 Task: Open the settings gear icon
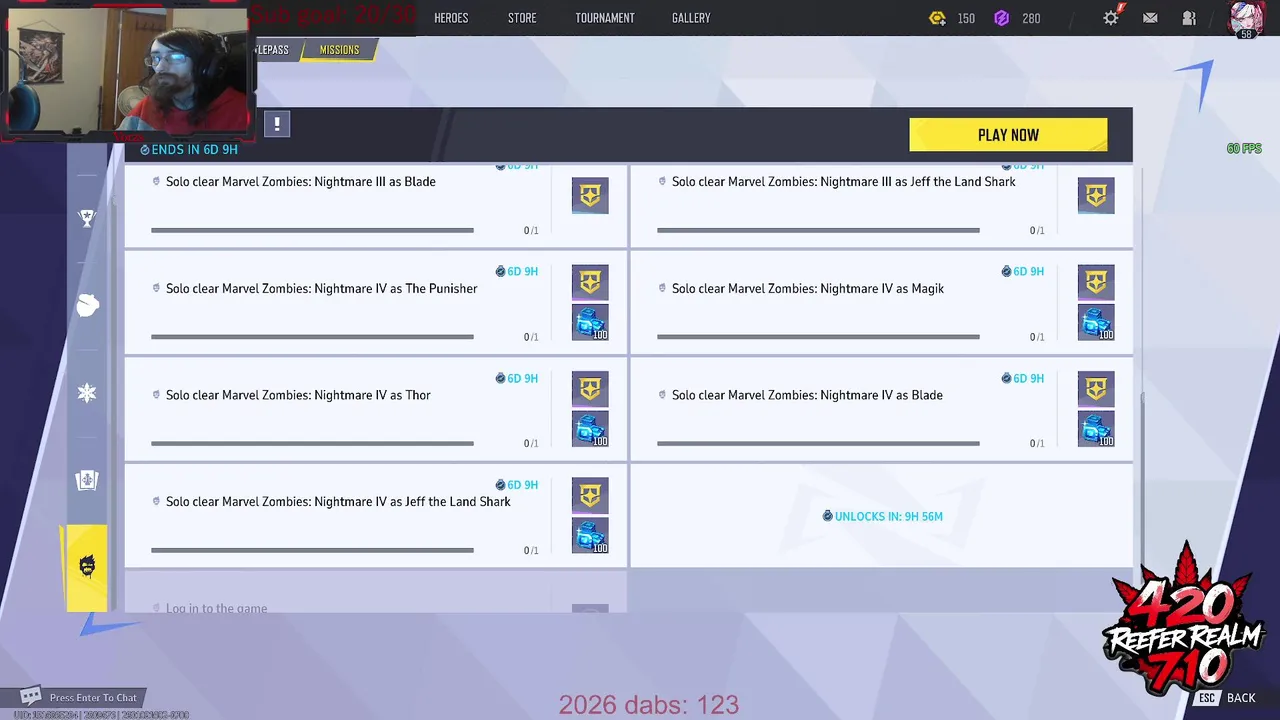[x=1111, y=18]
